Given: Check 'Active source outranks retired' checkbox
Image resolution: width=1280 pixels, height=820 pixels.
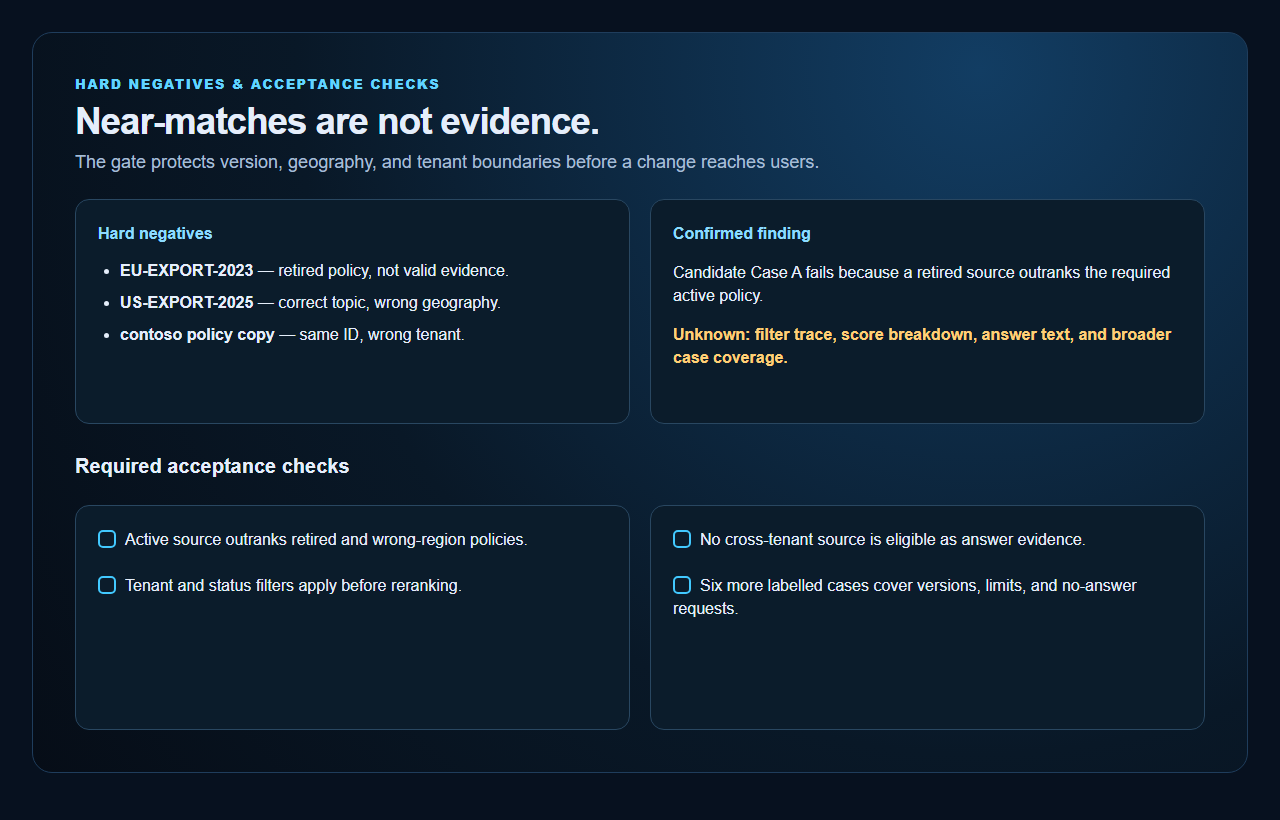Looking at the screenshot, I should [x=107, y=539].
